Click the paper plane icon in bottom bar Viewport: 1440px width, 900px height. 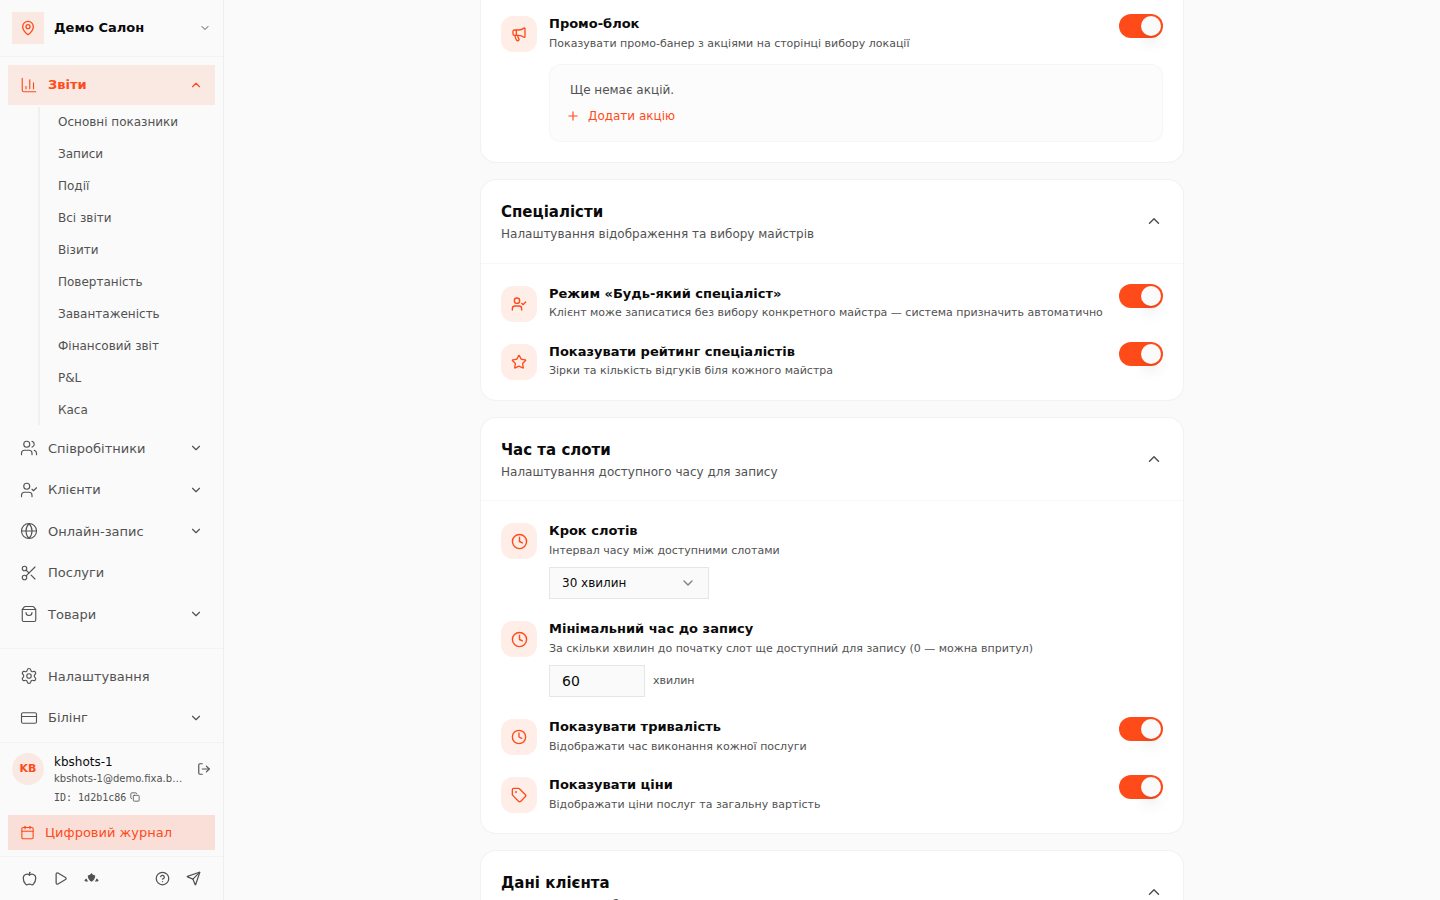click(x=194, y=878)
